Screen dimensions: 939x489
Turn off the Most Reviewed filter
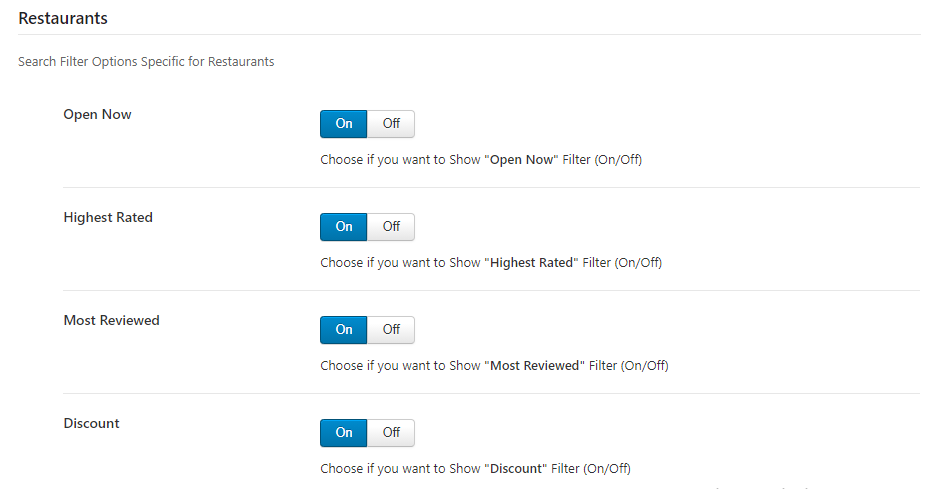point(391,330)
